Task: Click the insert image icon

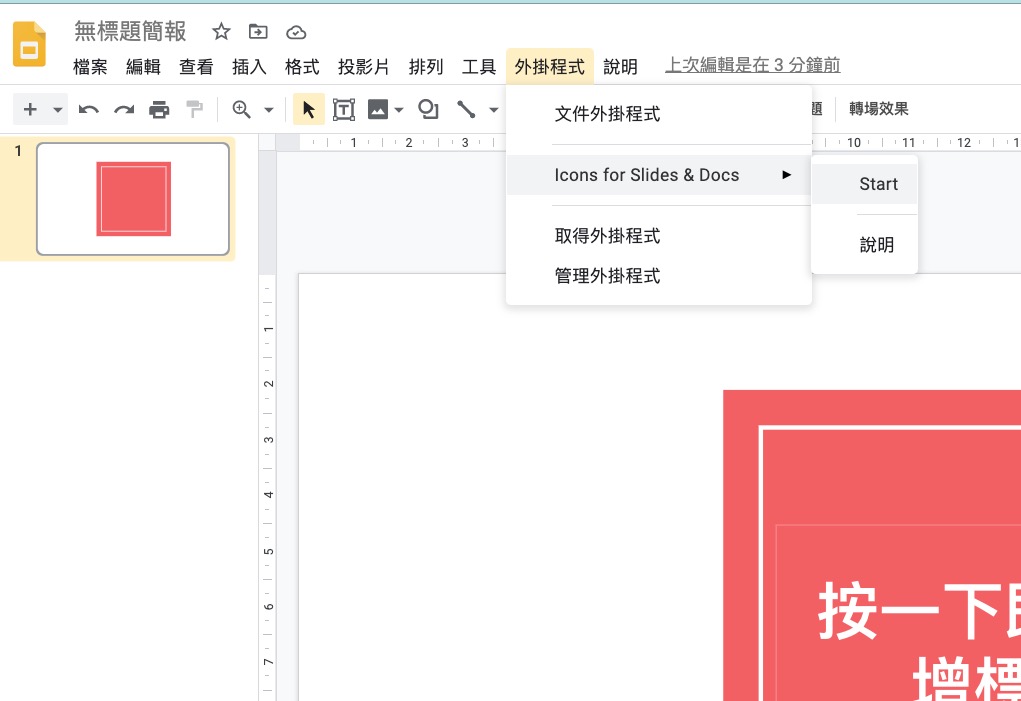Action: (x=377, y=110)
